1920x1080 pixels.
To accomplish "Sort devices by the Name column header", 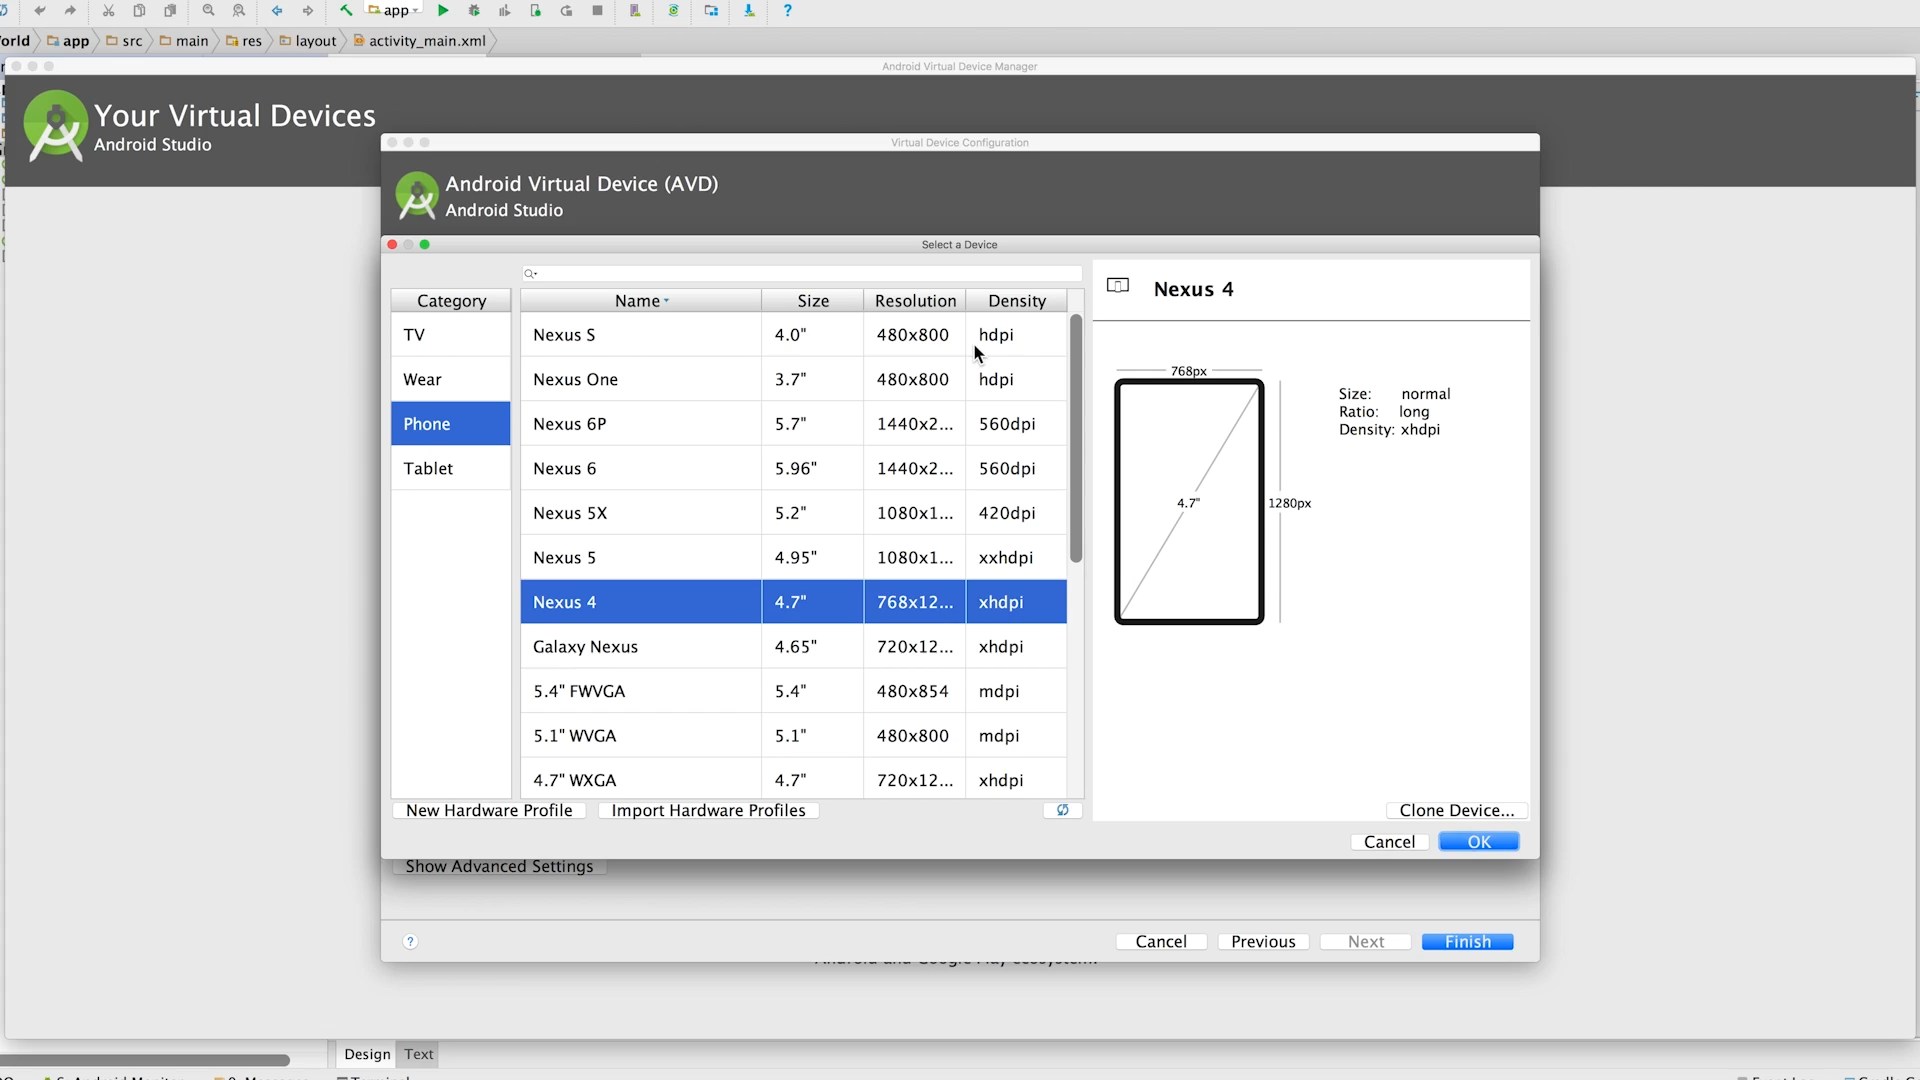I will pyautogui.click(x=641, y=301).
